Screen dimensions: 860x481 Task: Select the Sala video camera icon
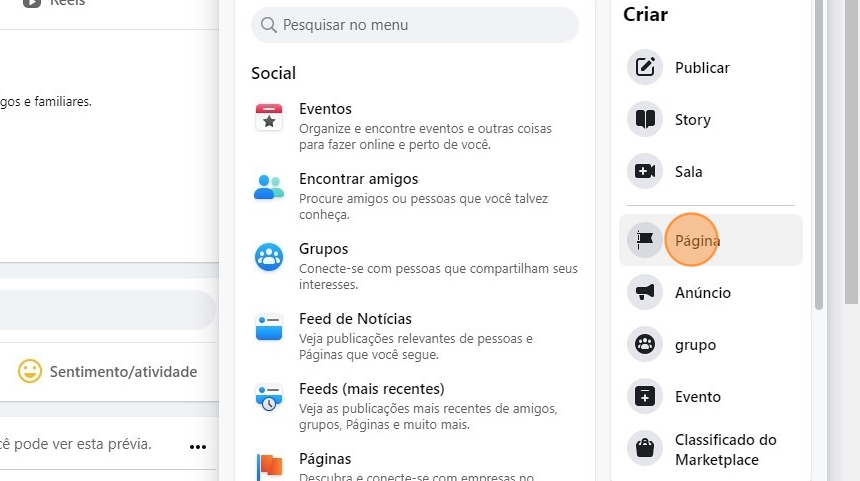pos(645,172)
